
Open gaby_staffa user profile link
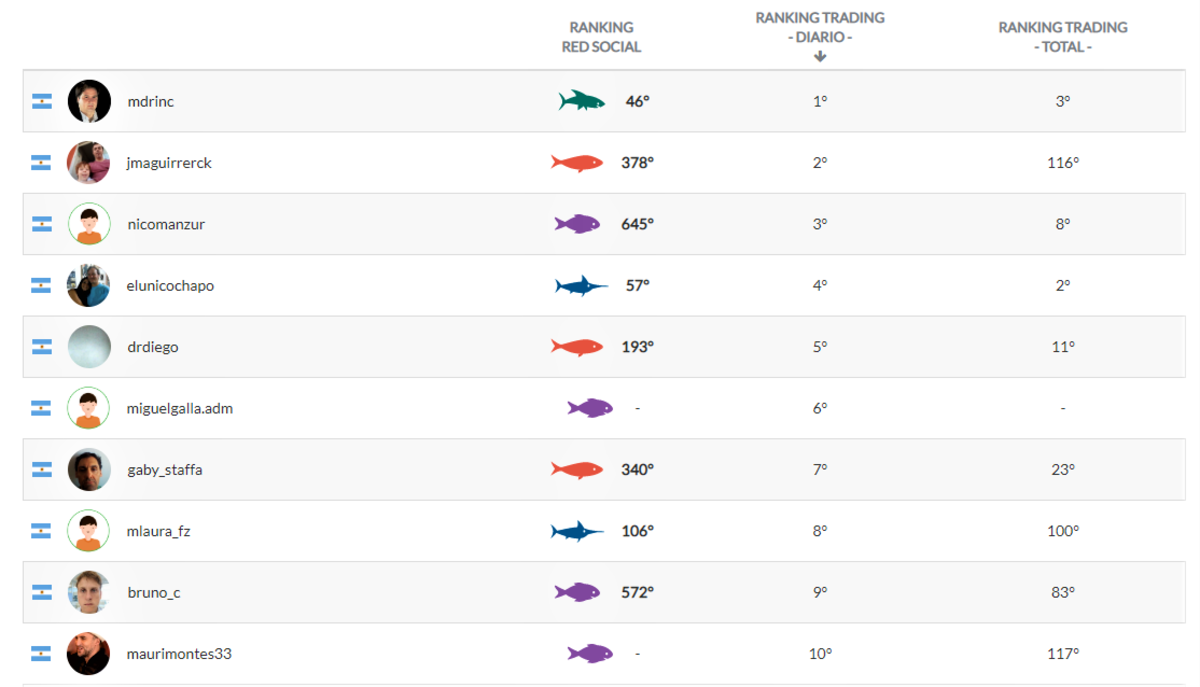(165, 470)
